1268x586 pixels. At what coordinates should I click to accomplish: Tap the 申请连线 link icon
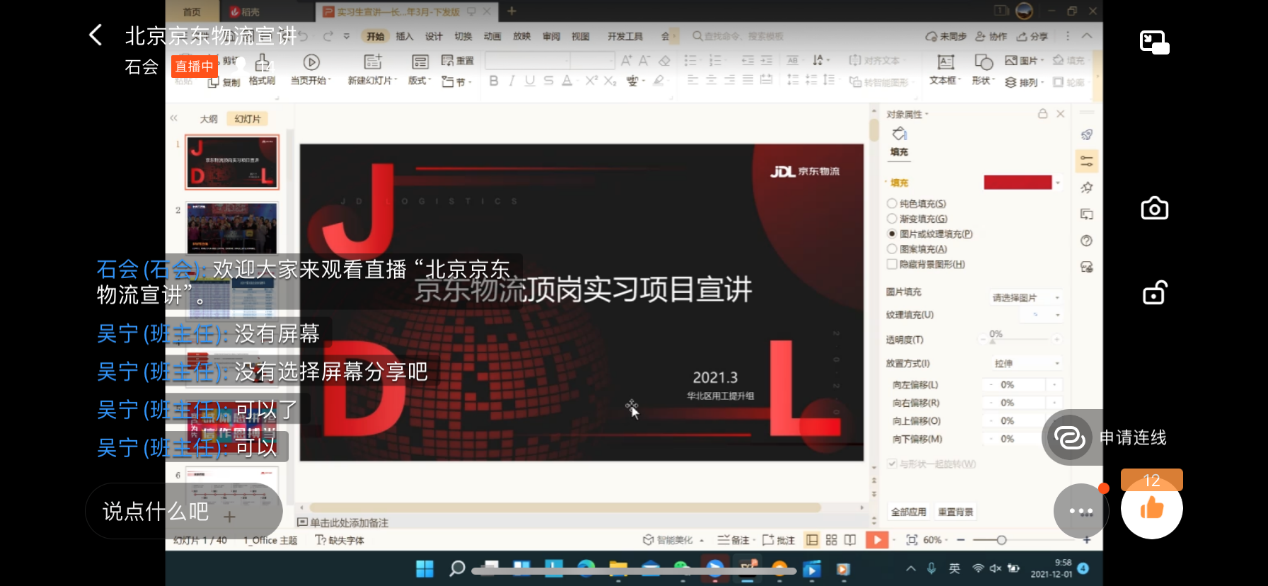pos(1070,437)
